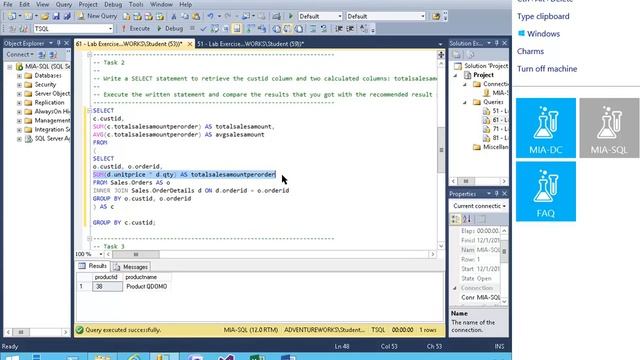Click the productid cell value 38
This screenshot has height=360, width=640.
coord(107,287)
